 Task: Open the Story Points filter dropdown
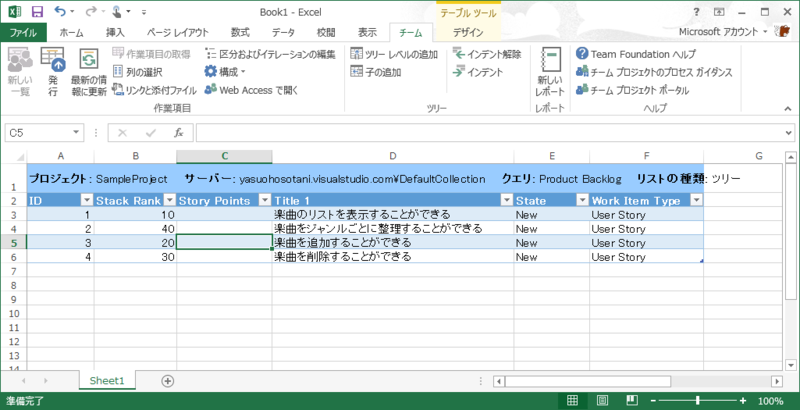pos(265,200)
